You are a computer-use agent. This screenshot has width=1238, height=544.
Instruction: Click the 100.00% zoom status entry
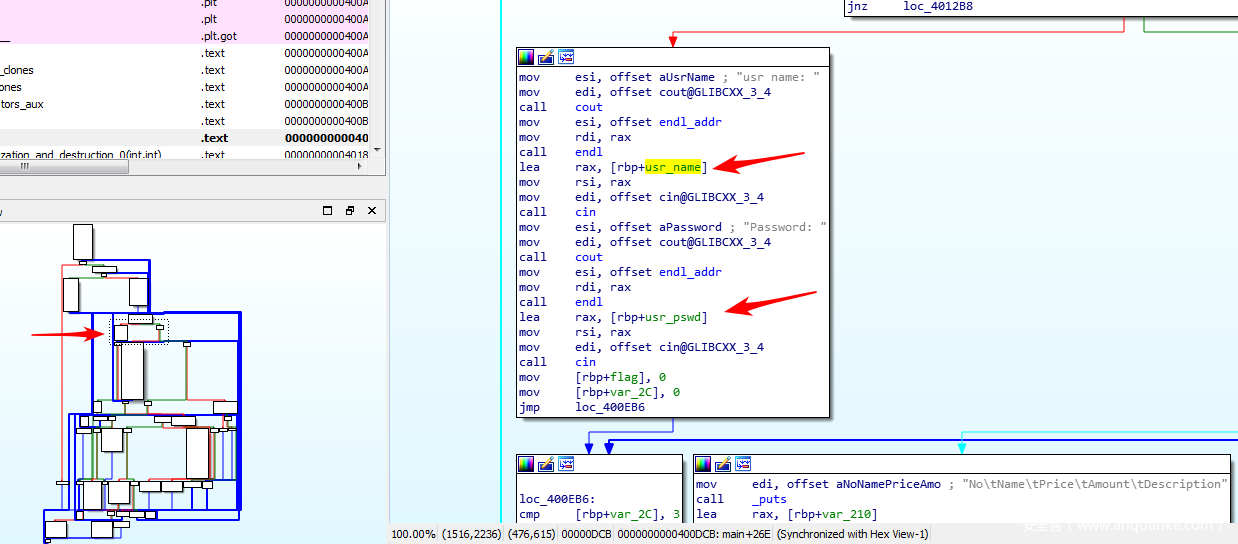413,534
